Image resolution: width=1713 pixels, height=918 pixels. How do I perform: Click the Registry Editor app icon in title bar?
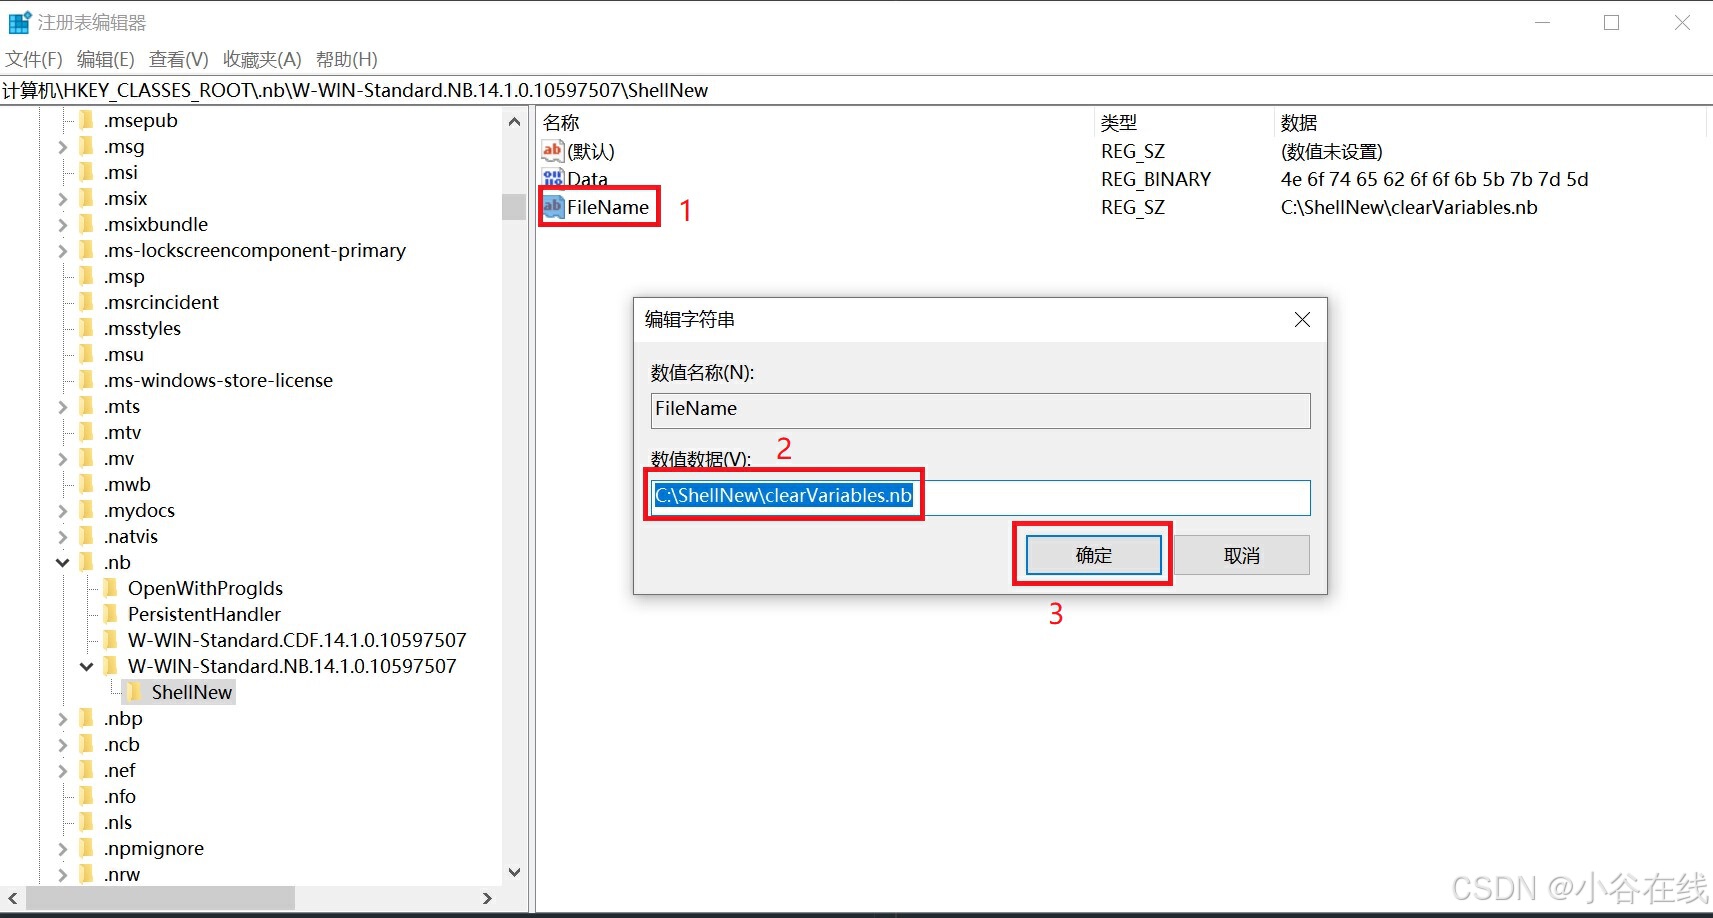[19, 22]
